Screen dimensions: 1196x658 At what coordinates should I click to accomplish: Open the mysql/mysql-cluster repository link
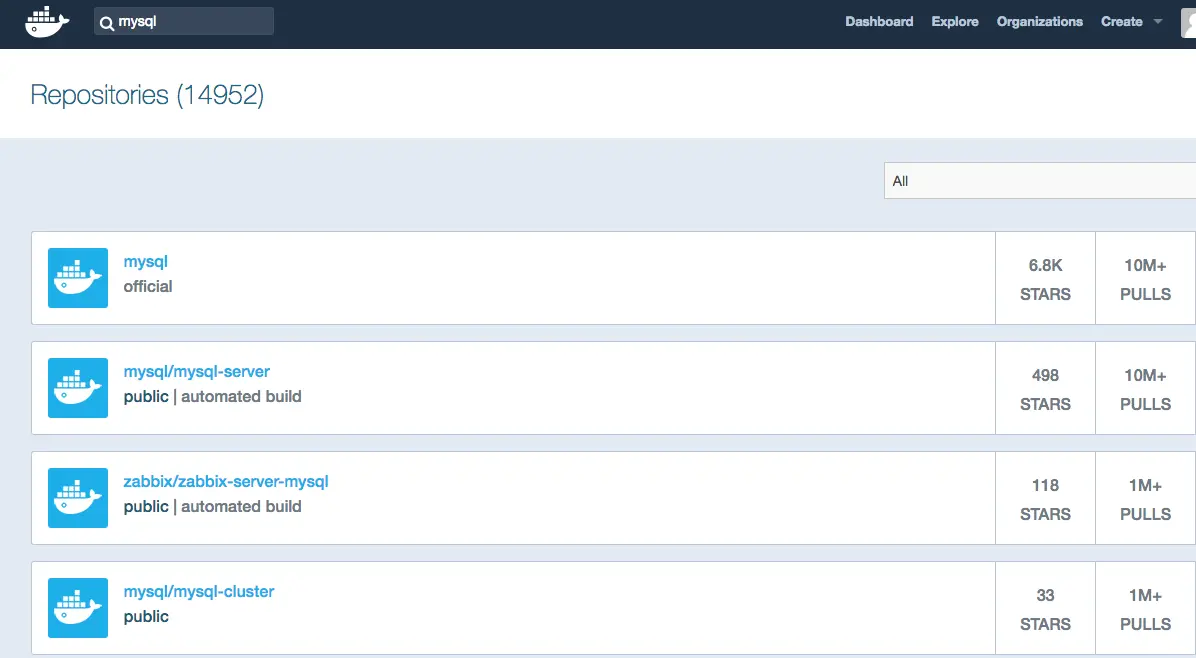(198, 591)
